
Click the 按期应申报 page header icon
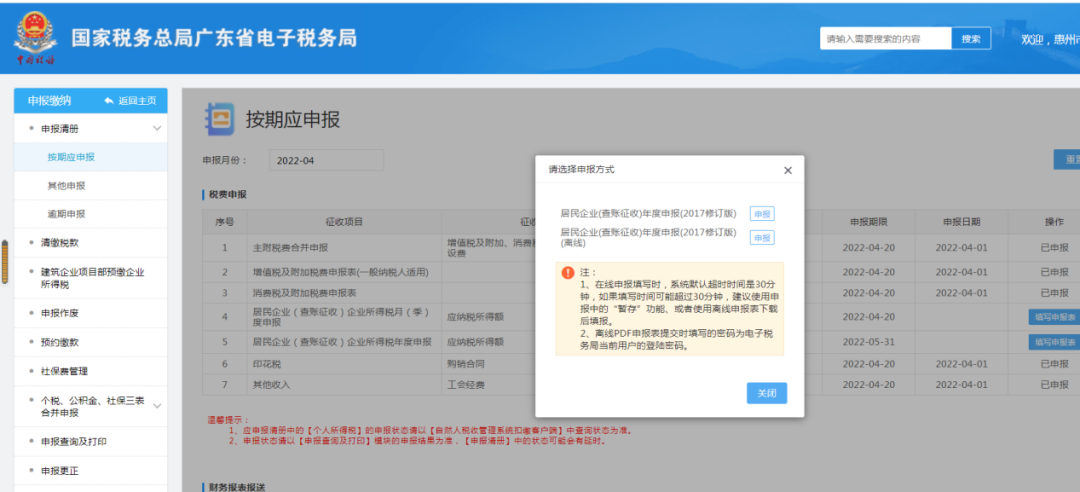tap(220, 119)
